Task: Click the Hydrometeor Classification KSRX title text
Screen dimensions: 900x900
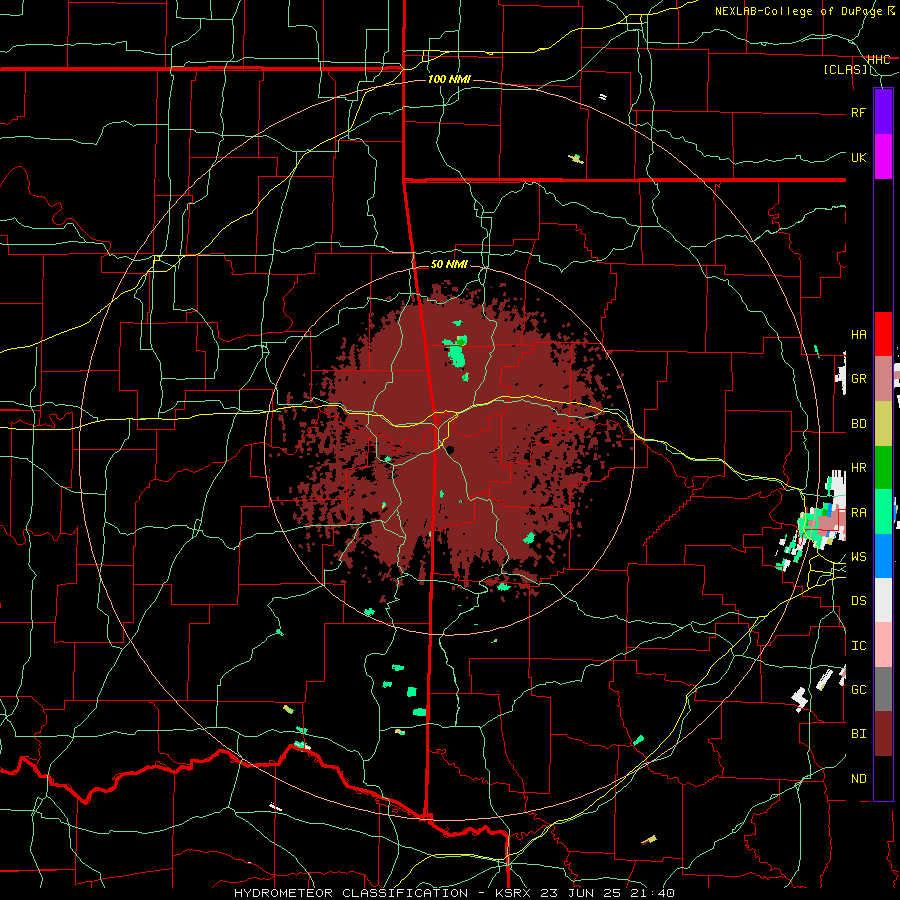Action: (x=454, y=893)
